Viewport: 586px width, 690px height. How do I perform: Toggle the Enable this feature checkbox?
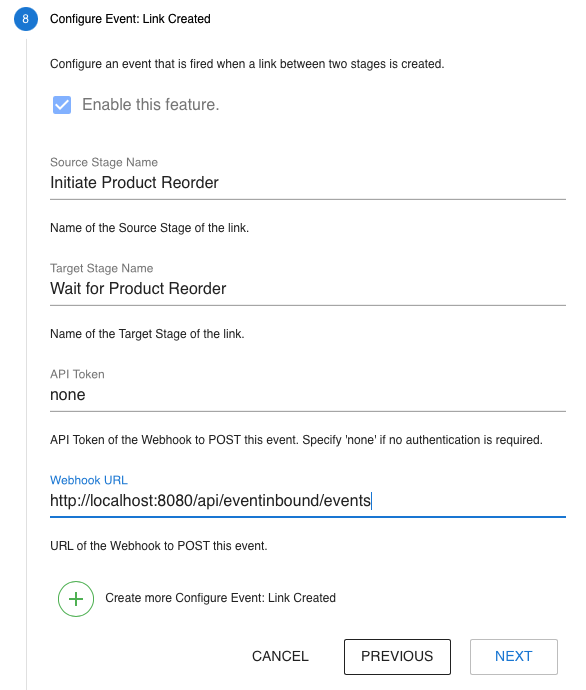point(62,105)
